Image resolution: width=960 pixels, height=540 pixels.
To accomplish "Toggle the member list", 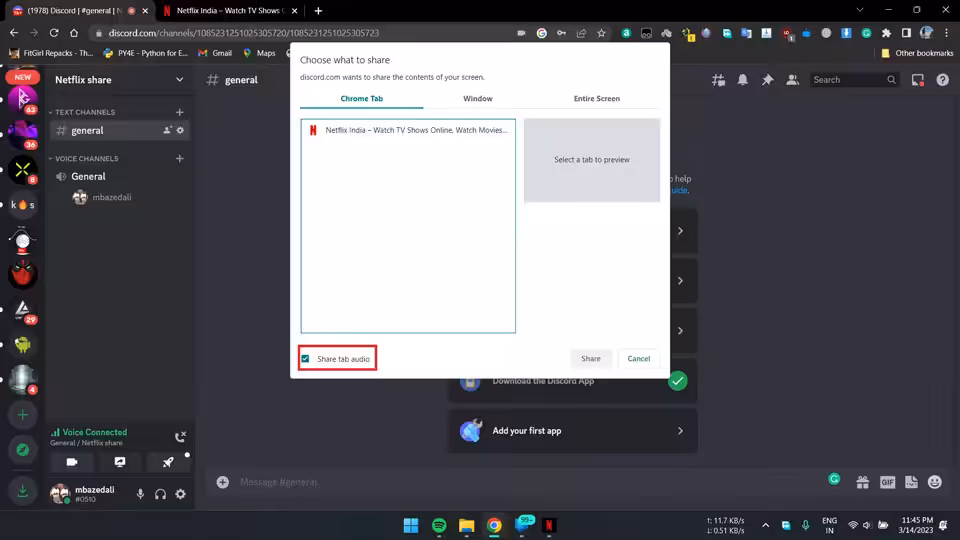I will (x=792, y=80).
